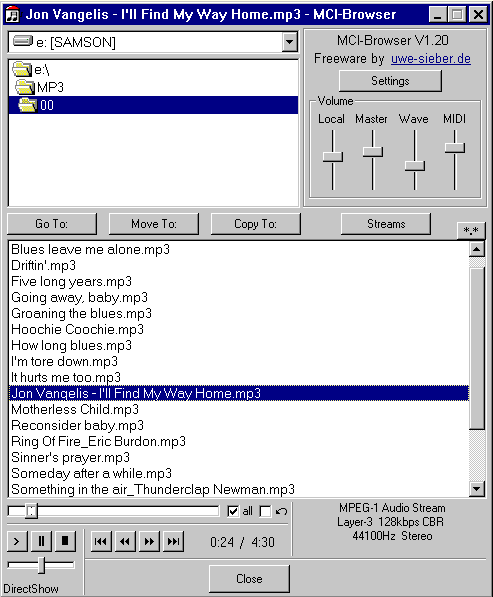Click the e:\ root folder name
Viewport: 493px width, 597px height.
[41, 69]
